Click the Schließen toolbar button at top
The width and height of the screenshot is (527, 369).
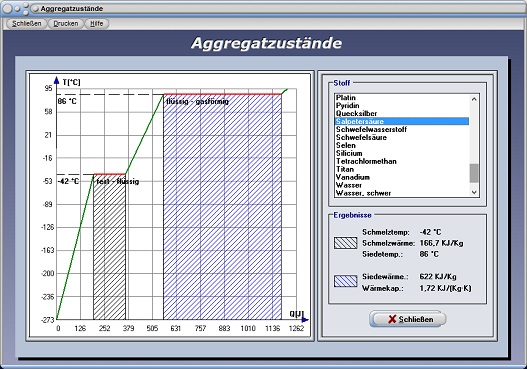(x=27, y=24)
